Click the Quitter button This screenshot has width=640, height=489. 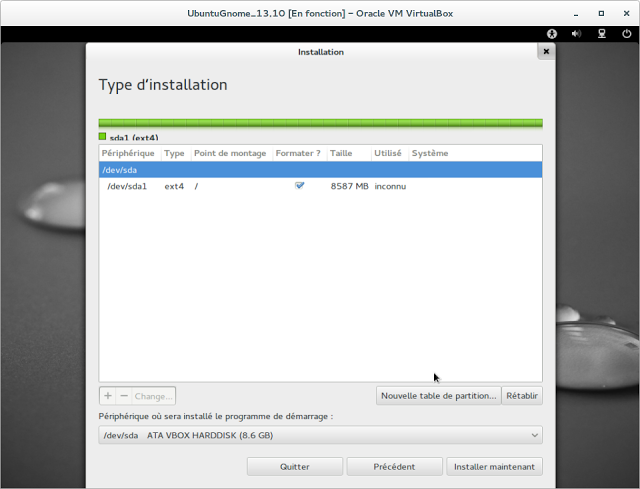[295, 467]
